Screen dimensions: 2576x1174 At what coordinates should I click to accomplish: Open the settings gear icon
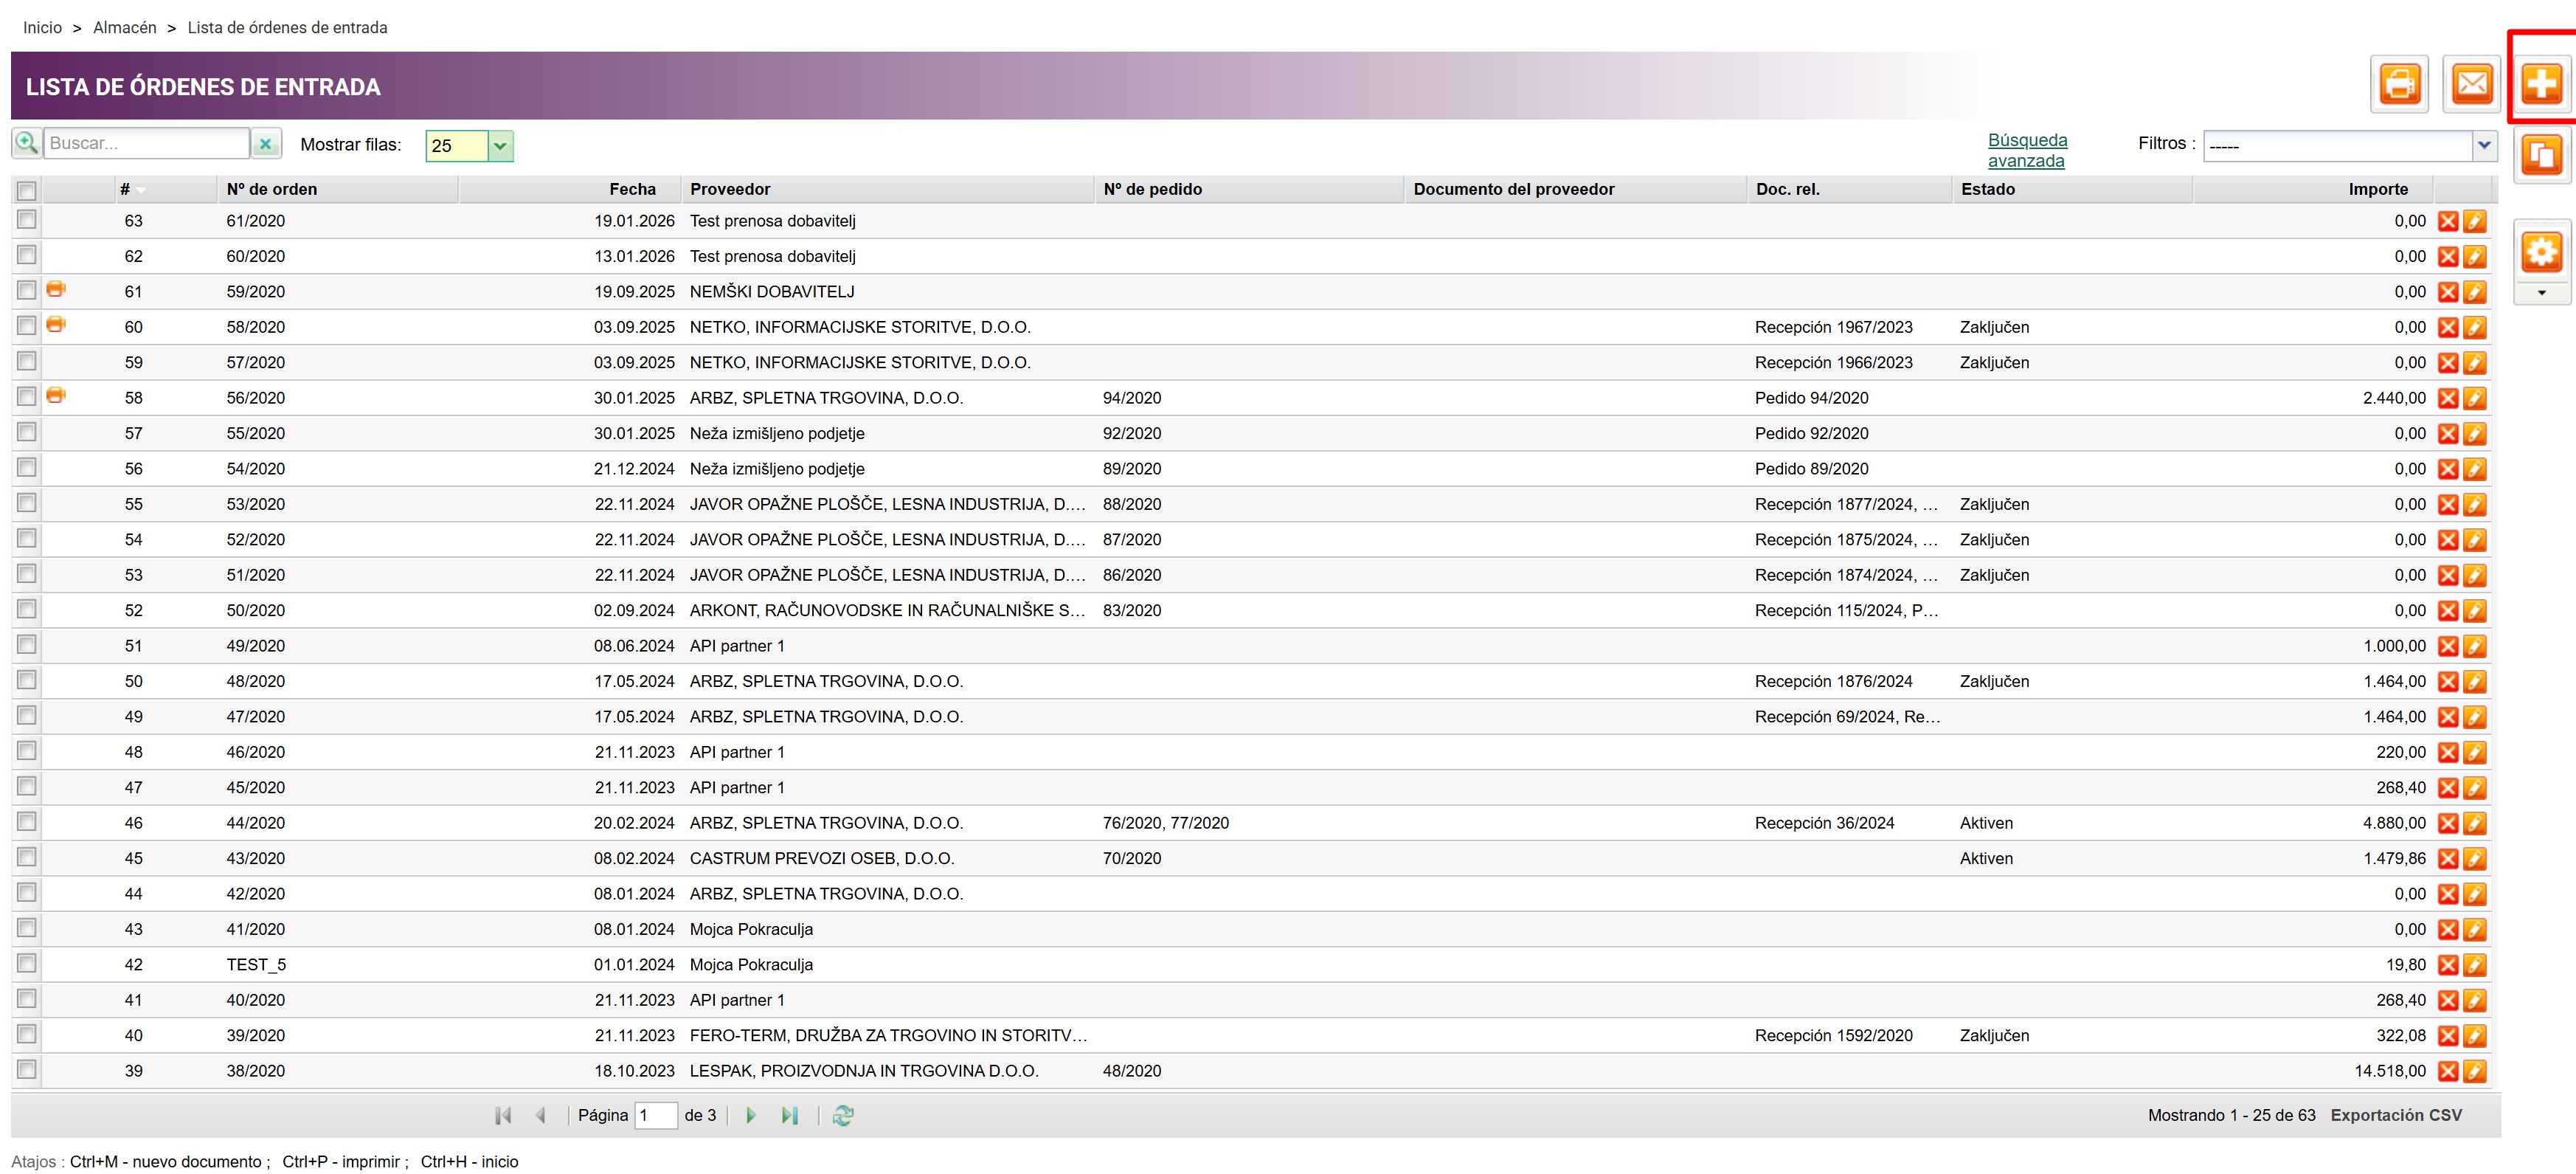pyautogui.click(x=2541, y=252)
